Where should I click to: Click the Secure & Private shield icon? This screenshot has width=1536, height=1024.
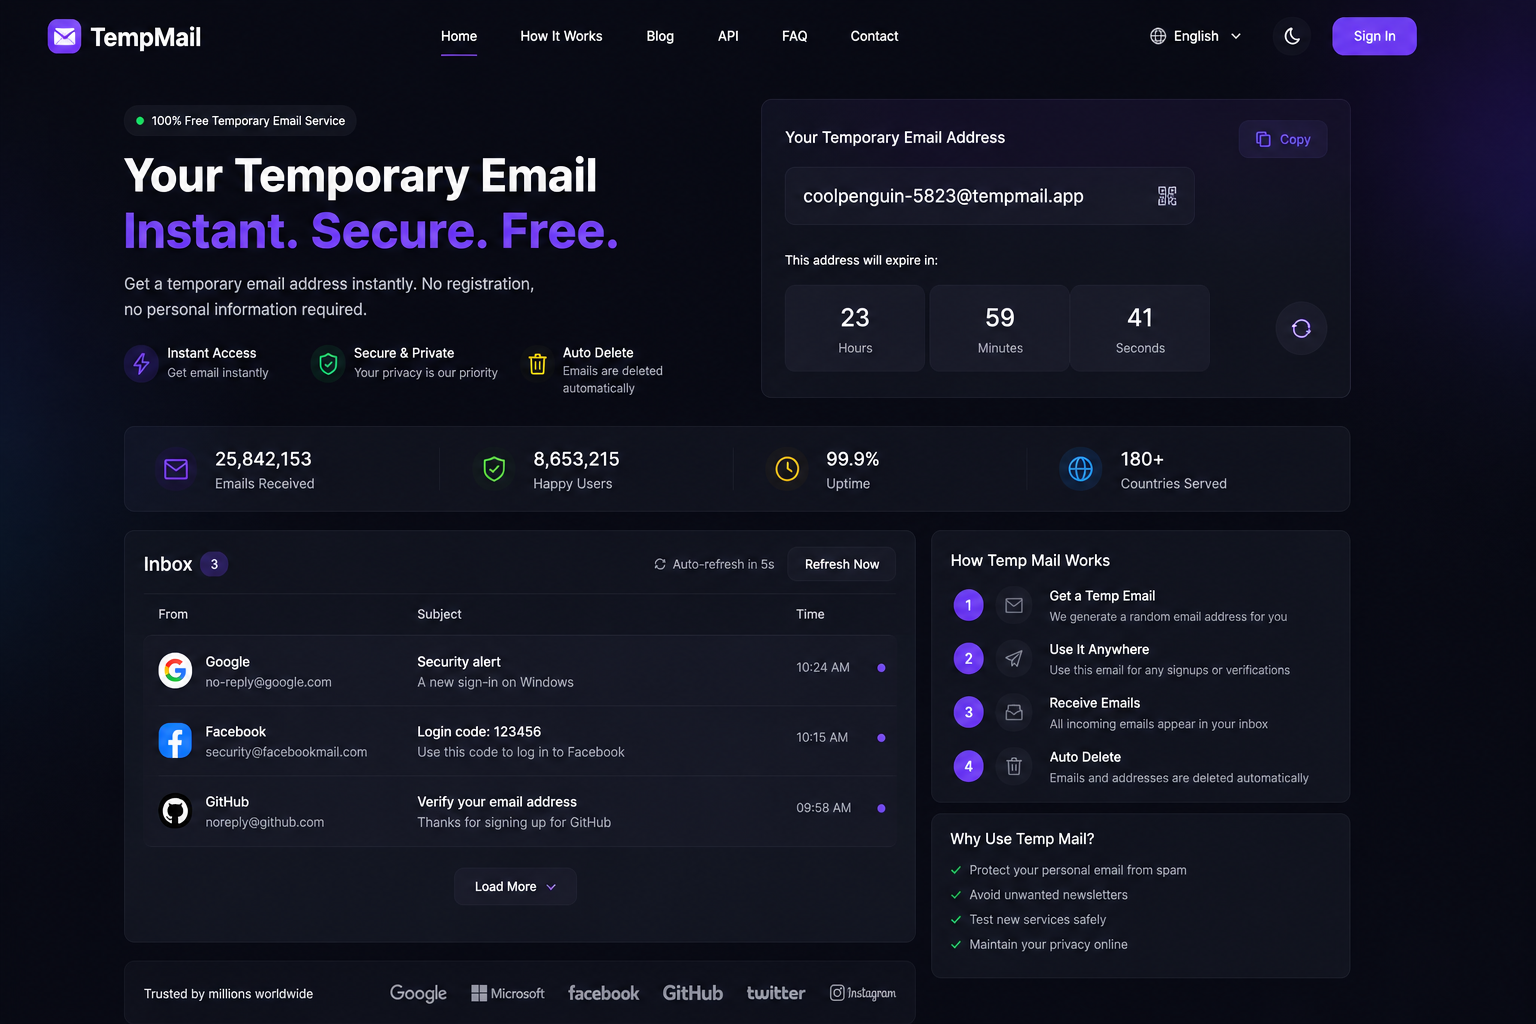(328, 363)
